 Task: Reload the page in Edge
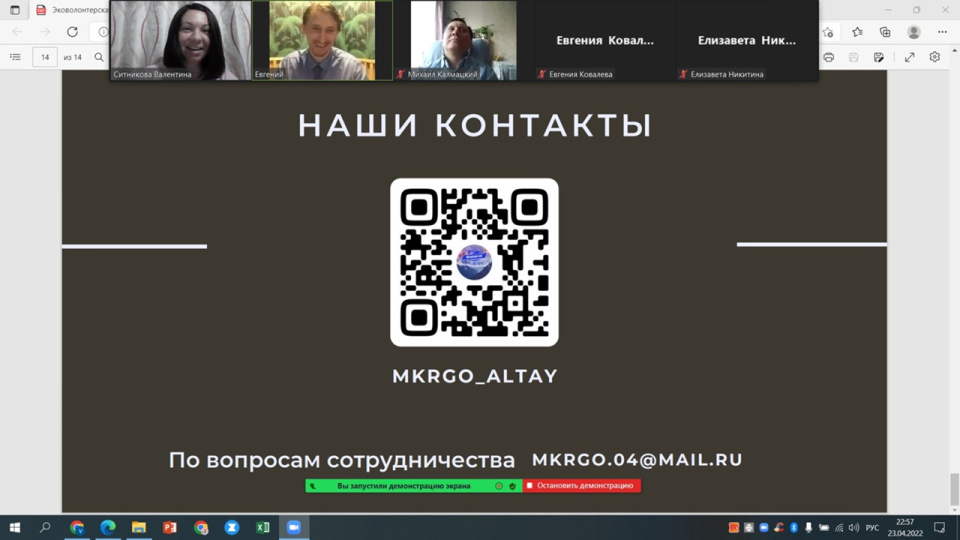72,32
